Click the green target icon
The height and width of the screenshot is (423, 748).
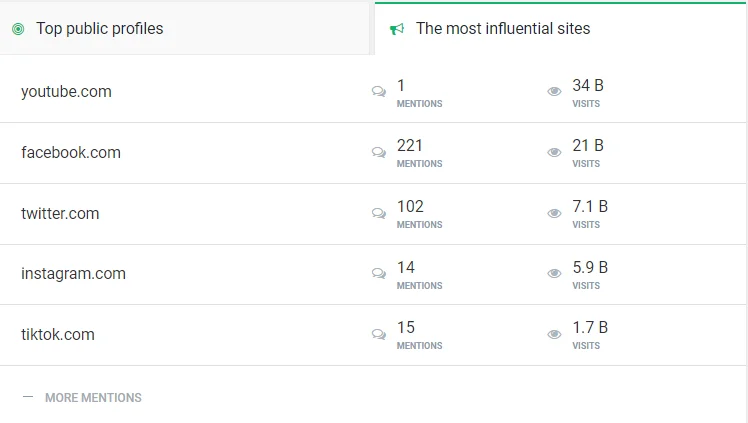[18, 29]
